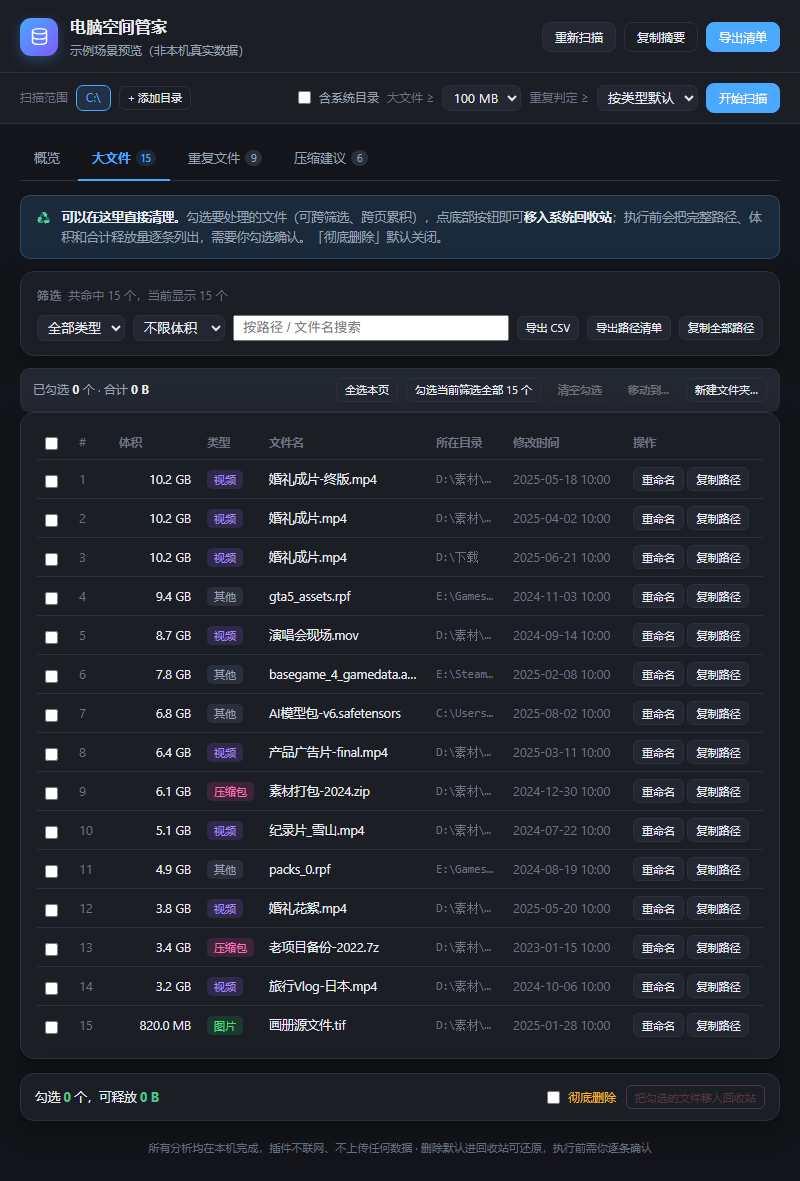800x1181 pixels.
Task: Click the 全选本页 button
Action: tap(367, 390)
